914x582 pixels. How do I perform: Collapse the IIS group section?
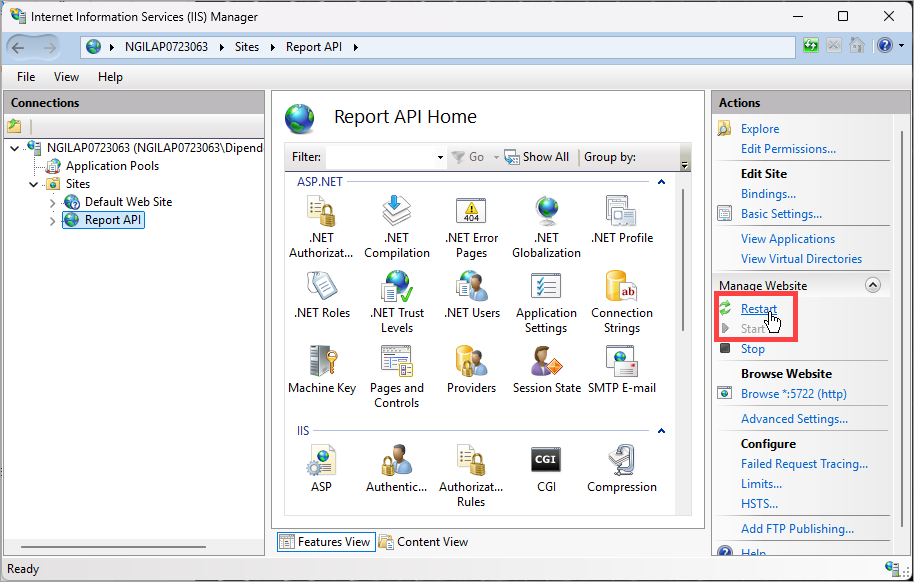pyautogui.click(x=661, y=431)
